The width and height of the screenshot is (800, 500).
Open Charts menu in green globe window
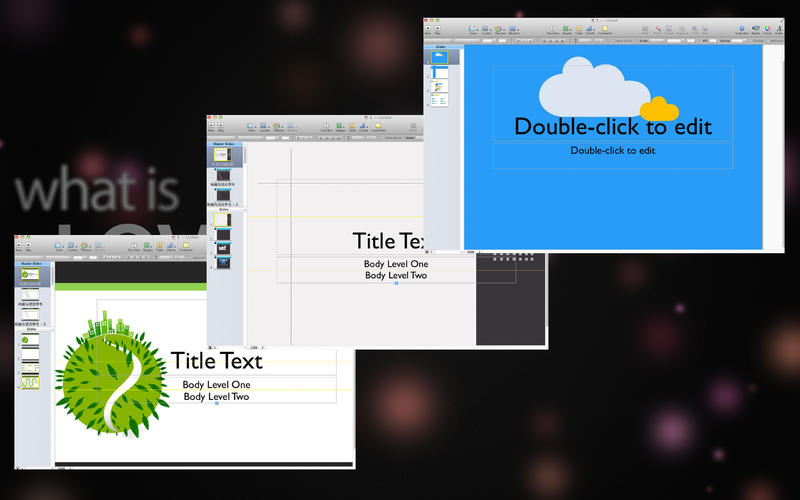tap(171, 247)
